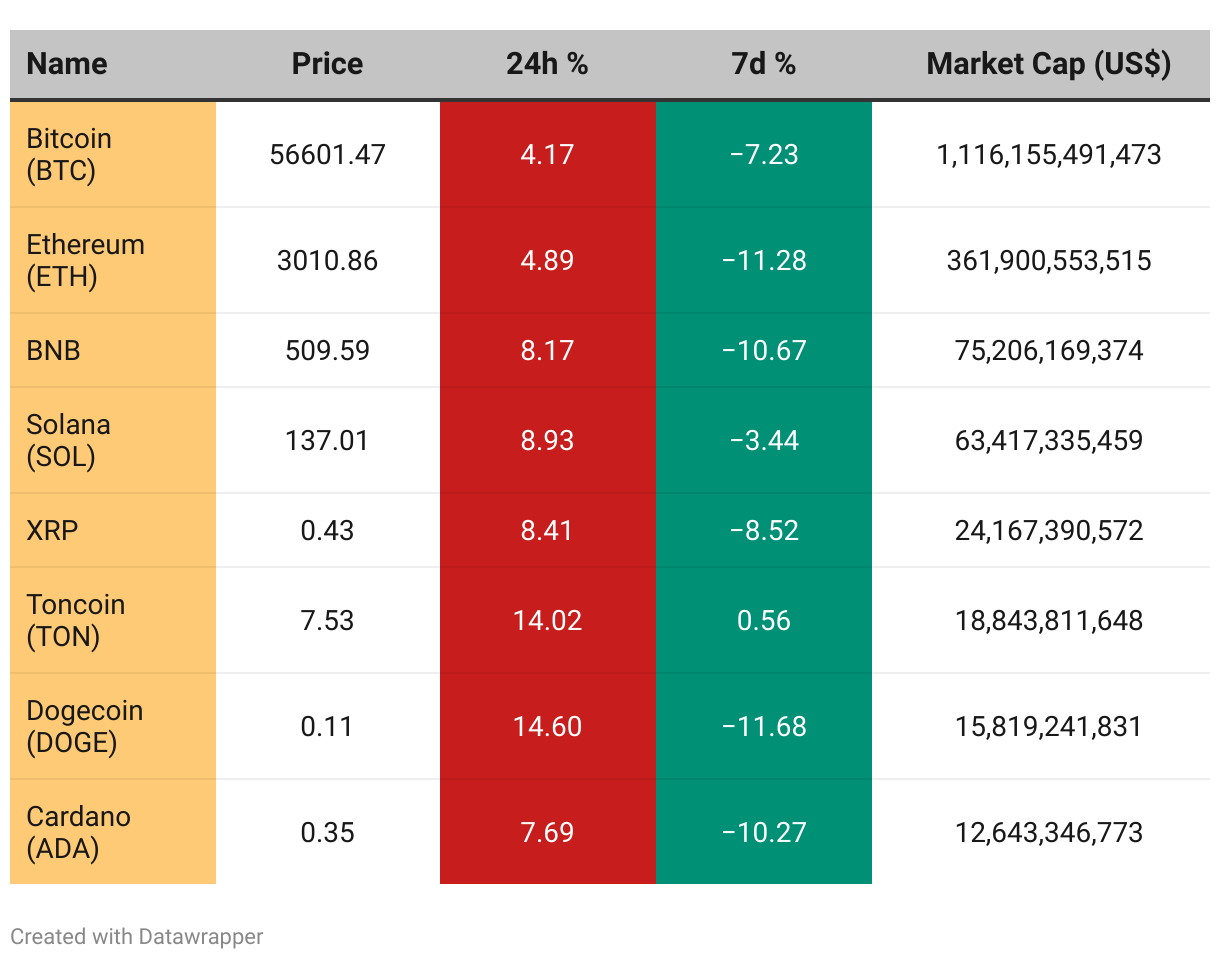Viewport: 1220px width, 960px height.
Task: Select the XRP name cell
Action: [x=52, y=530]
